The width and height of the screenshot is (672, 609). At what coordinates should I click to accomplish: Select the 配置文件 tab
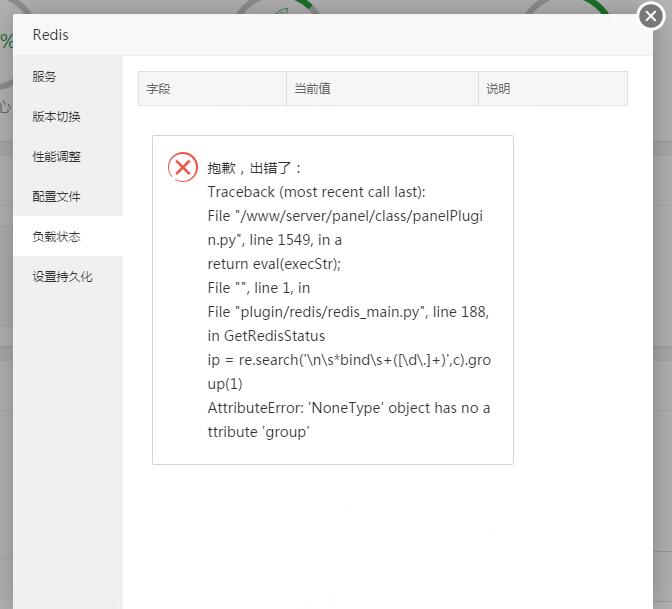tap(68, 196)
